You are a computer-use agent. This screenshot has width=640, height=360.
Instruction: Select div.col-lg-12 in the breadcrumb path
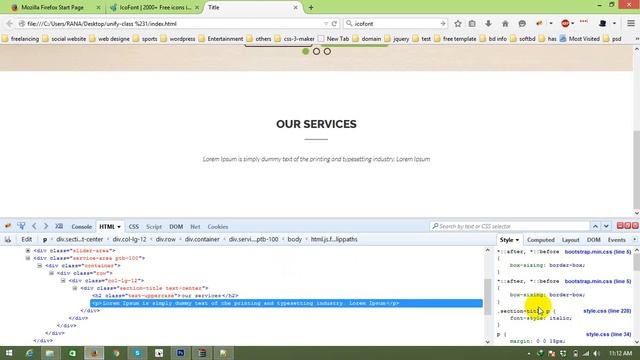129,239
